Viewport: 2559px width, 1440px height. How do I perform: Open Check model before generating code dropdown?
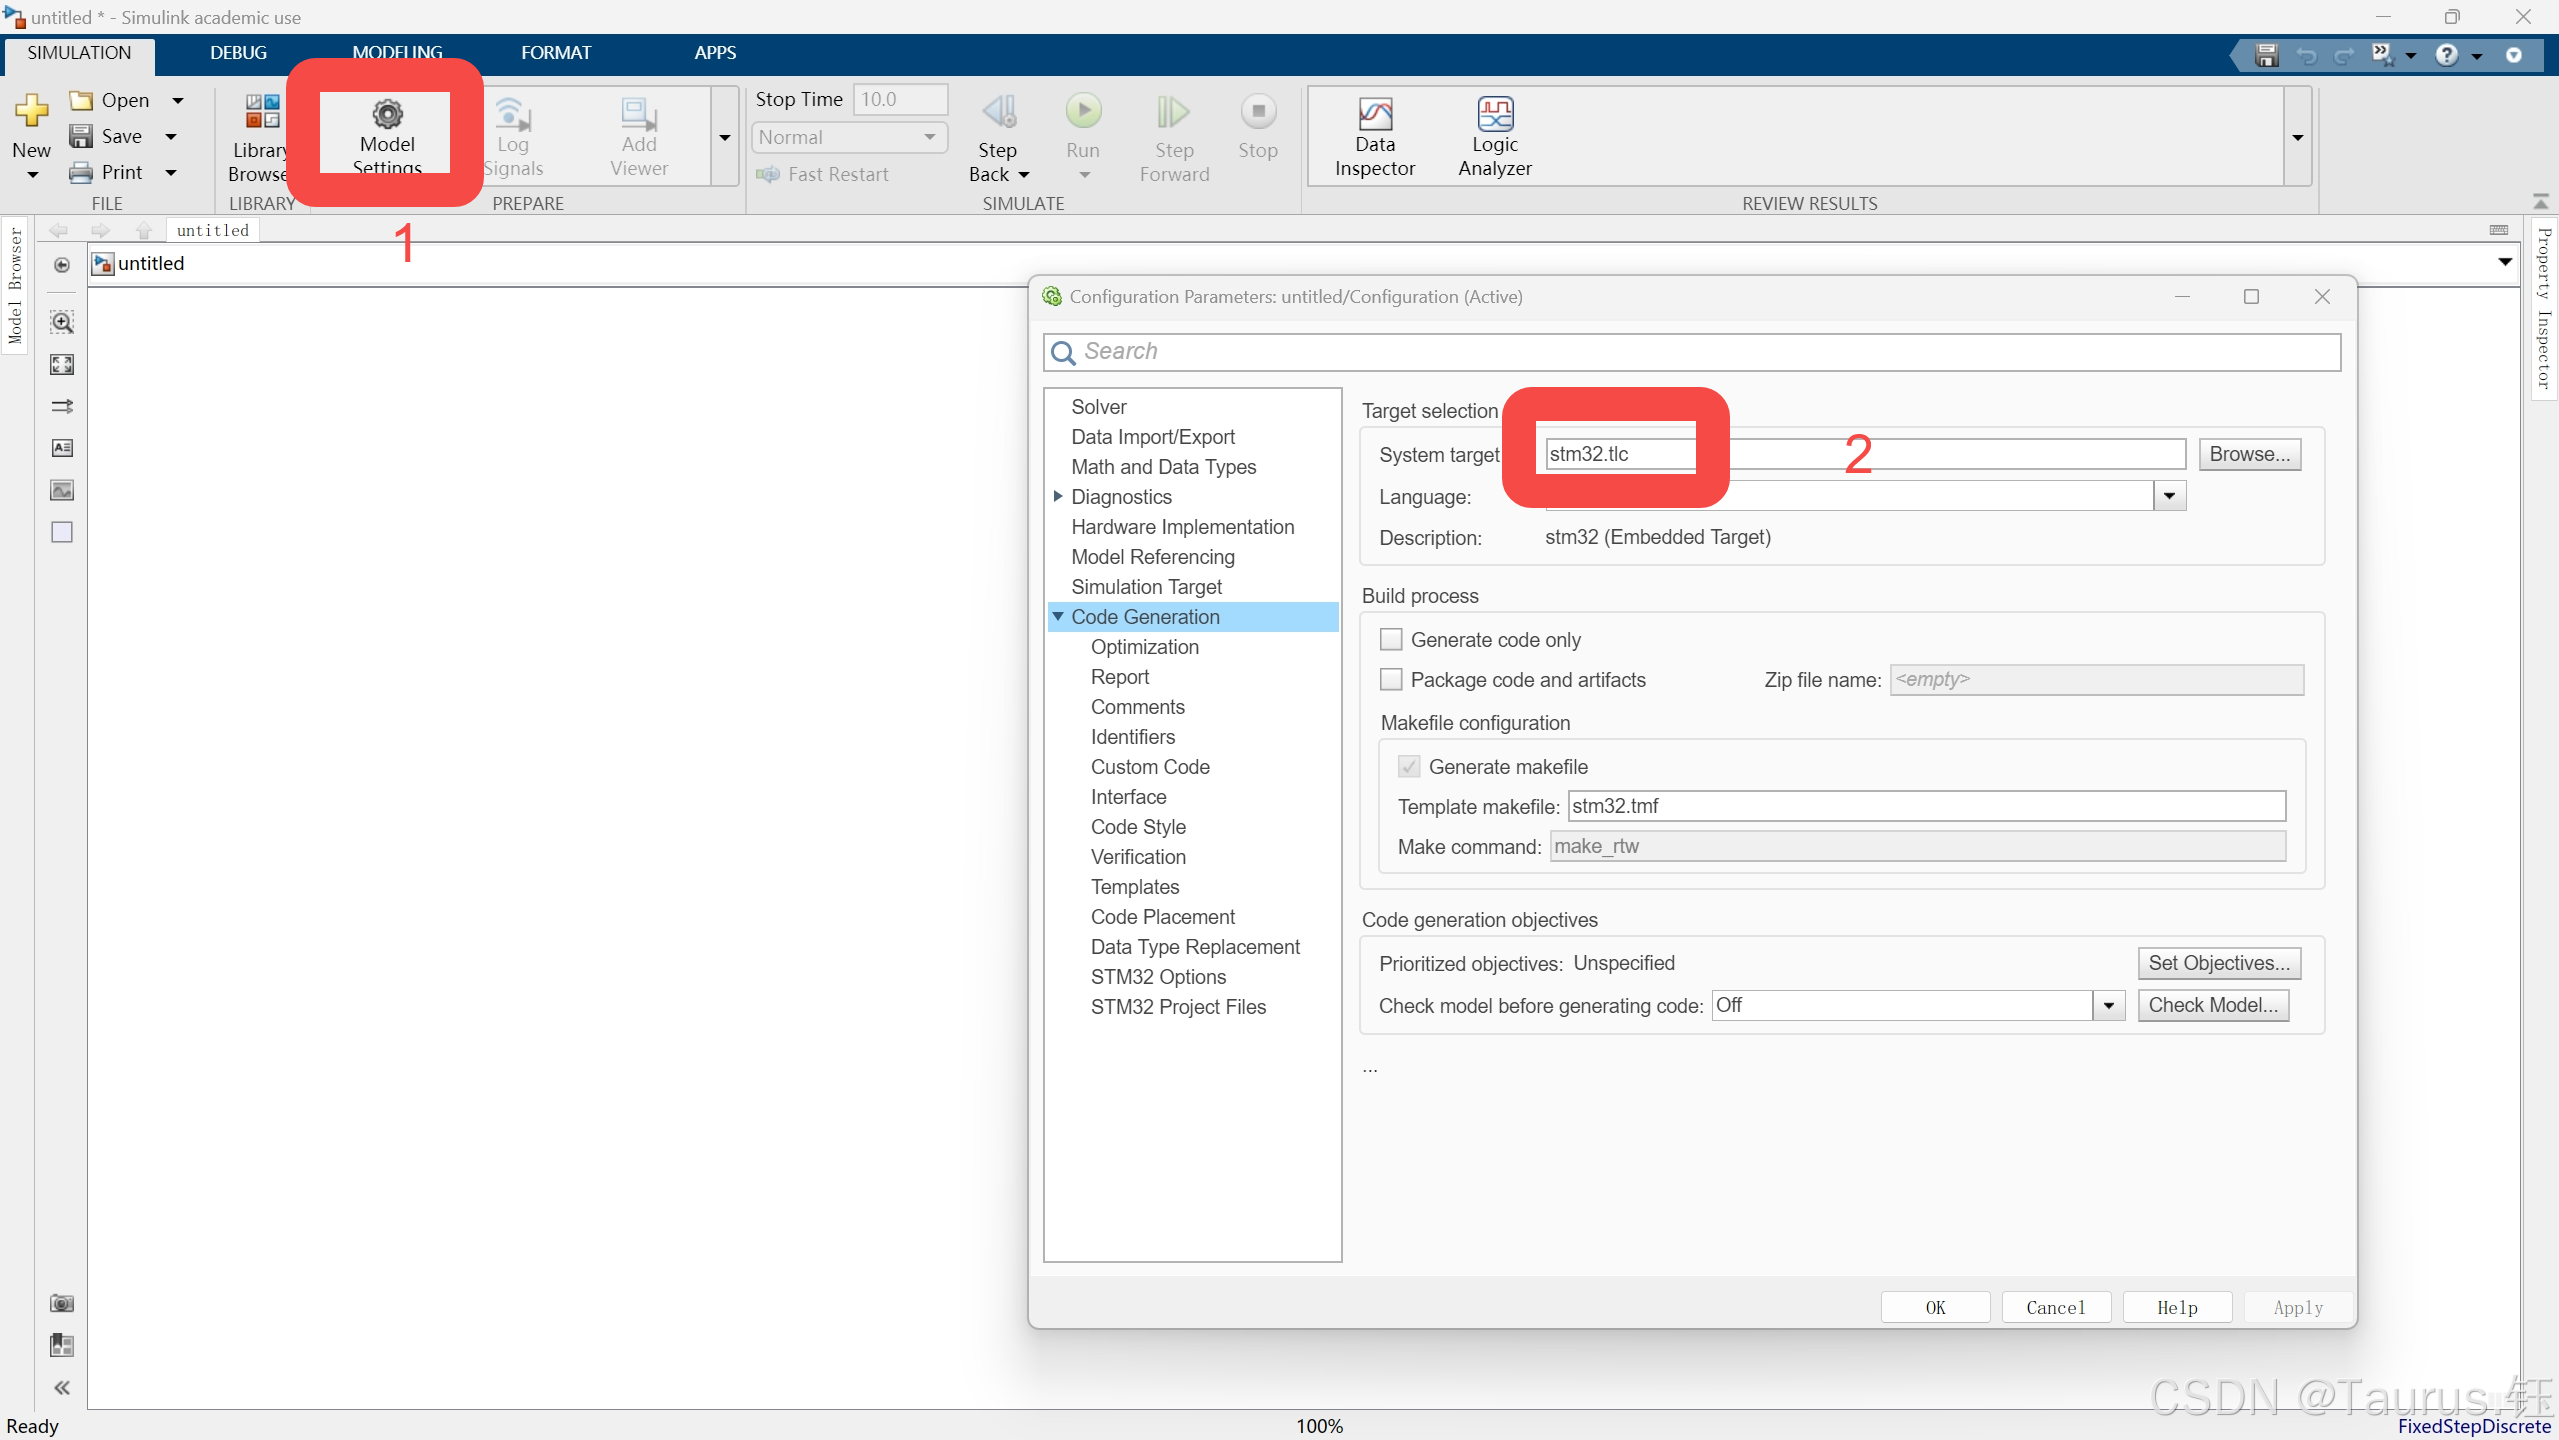click(2108, 1005)
